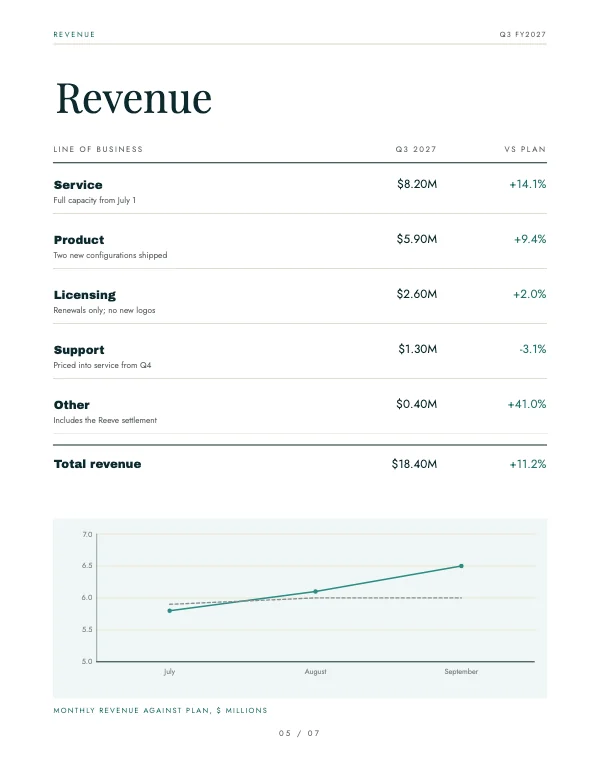Select the 'September' axis label

pos(461,672)
